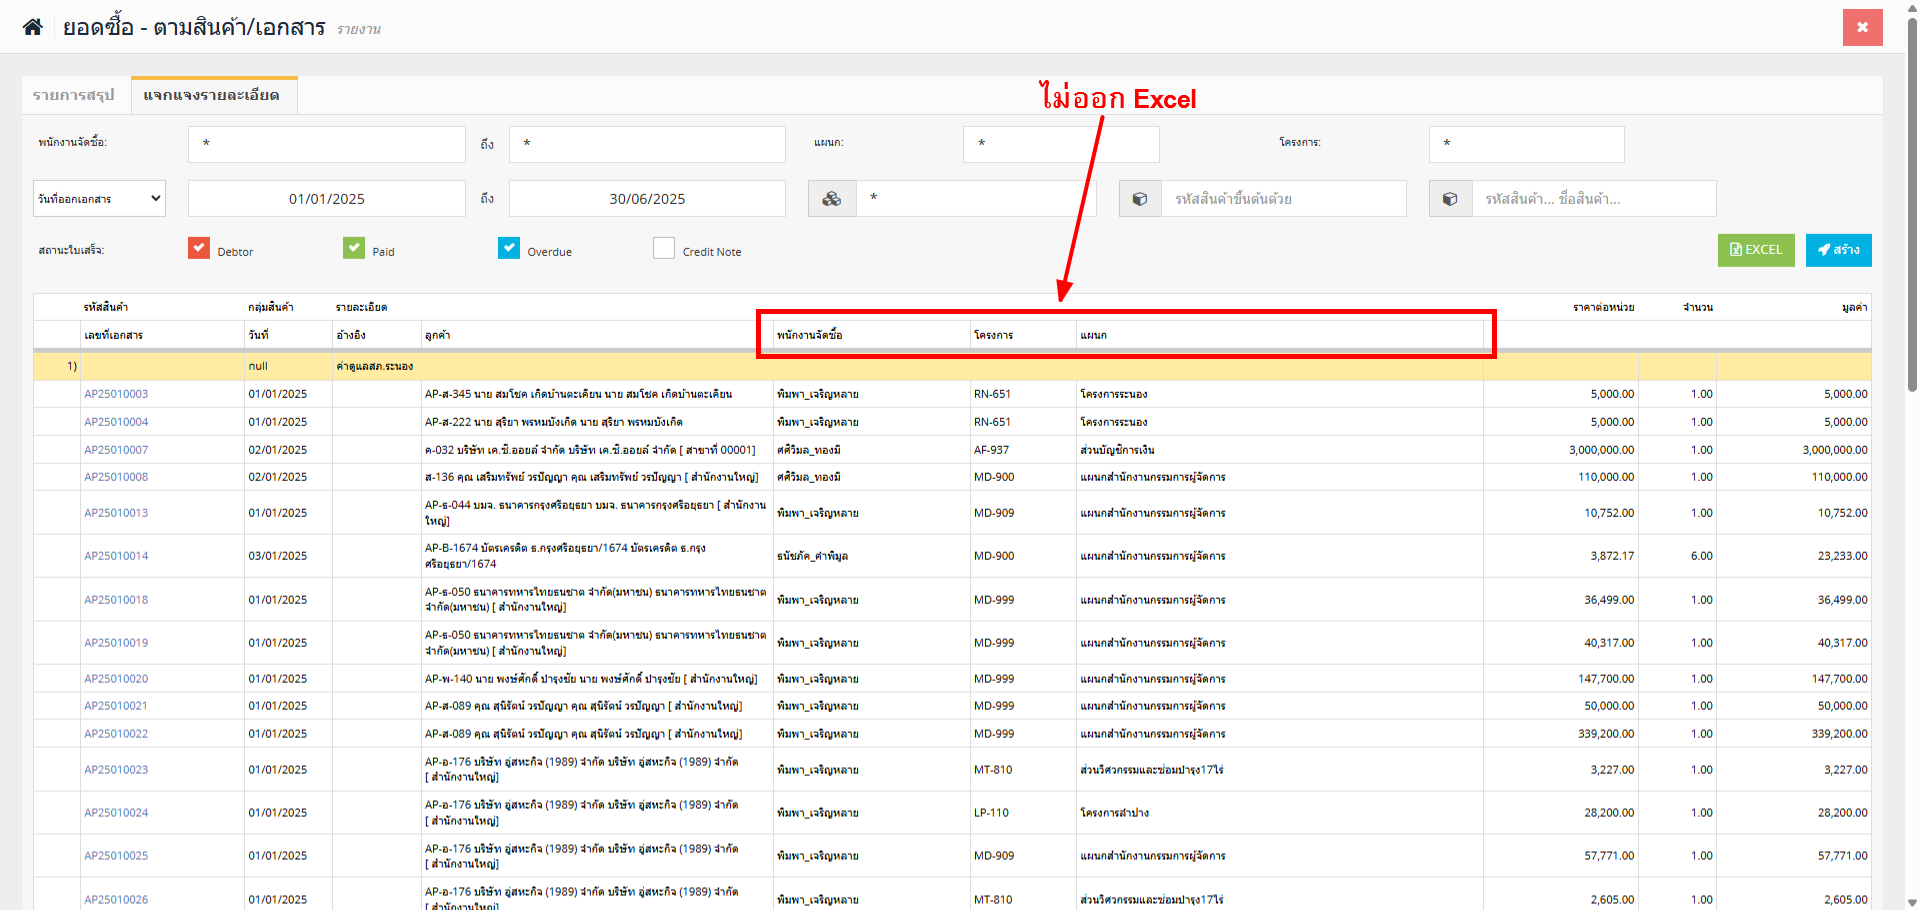Click product group field beside cubes icon

(x=975, y=199)
